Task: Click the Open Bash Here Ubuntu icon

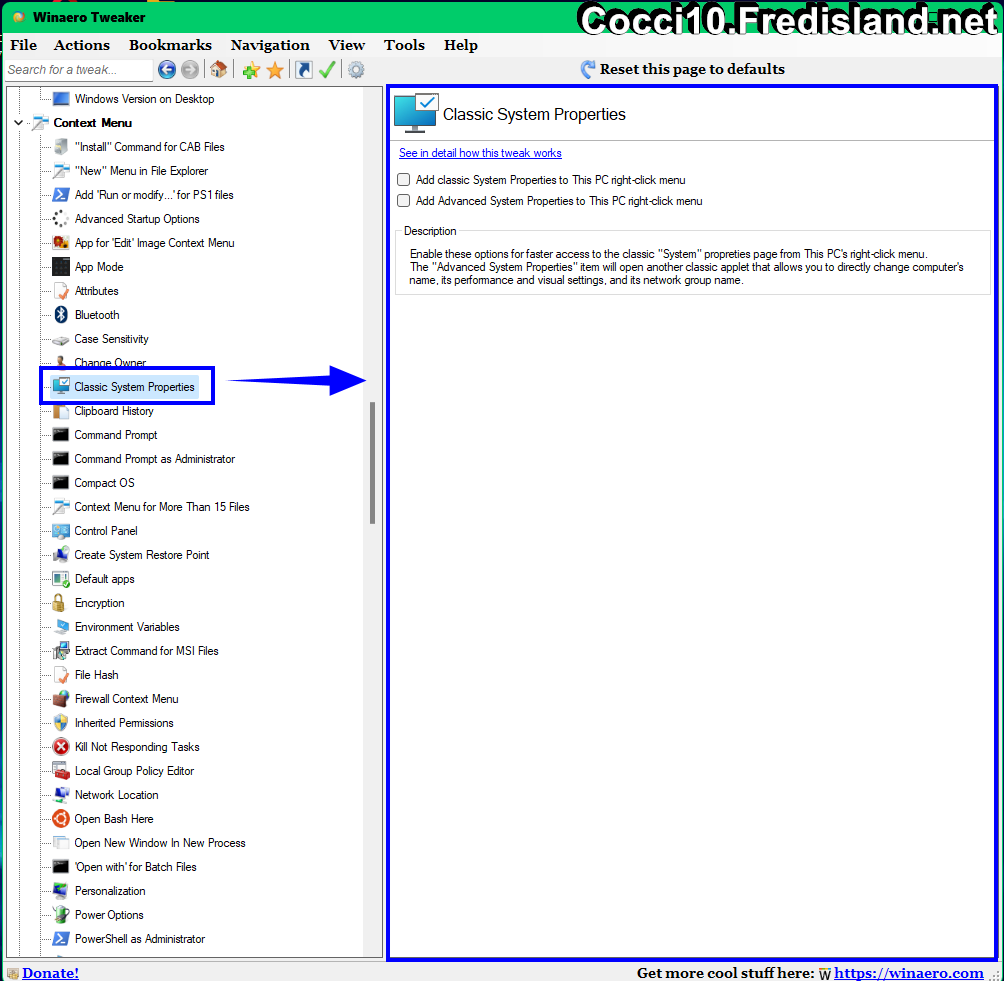Action: click(61, 818)
